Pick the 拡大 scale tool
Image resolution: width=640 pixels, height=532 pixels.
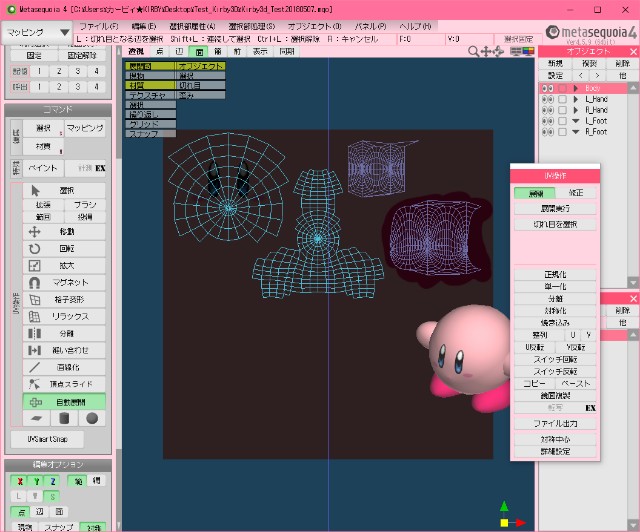point(64,266)
